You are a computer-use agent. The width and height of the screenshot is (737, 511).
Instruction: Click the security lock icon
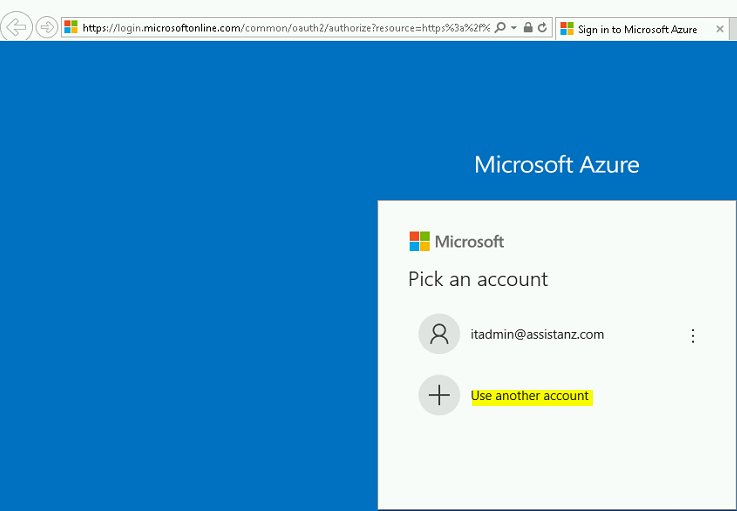point(528,27)
